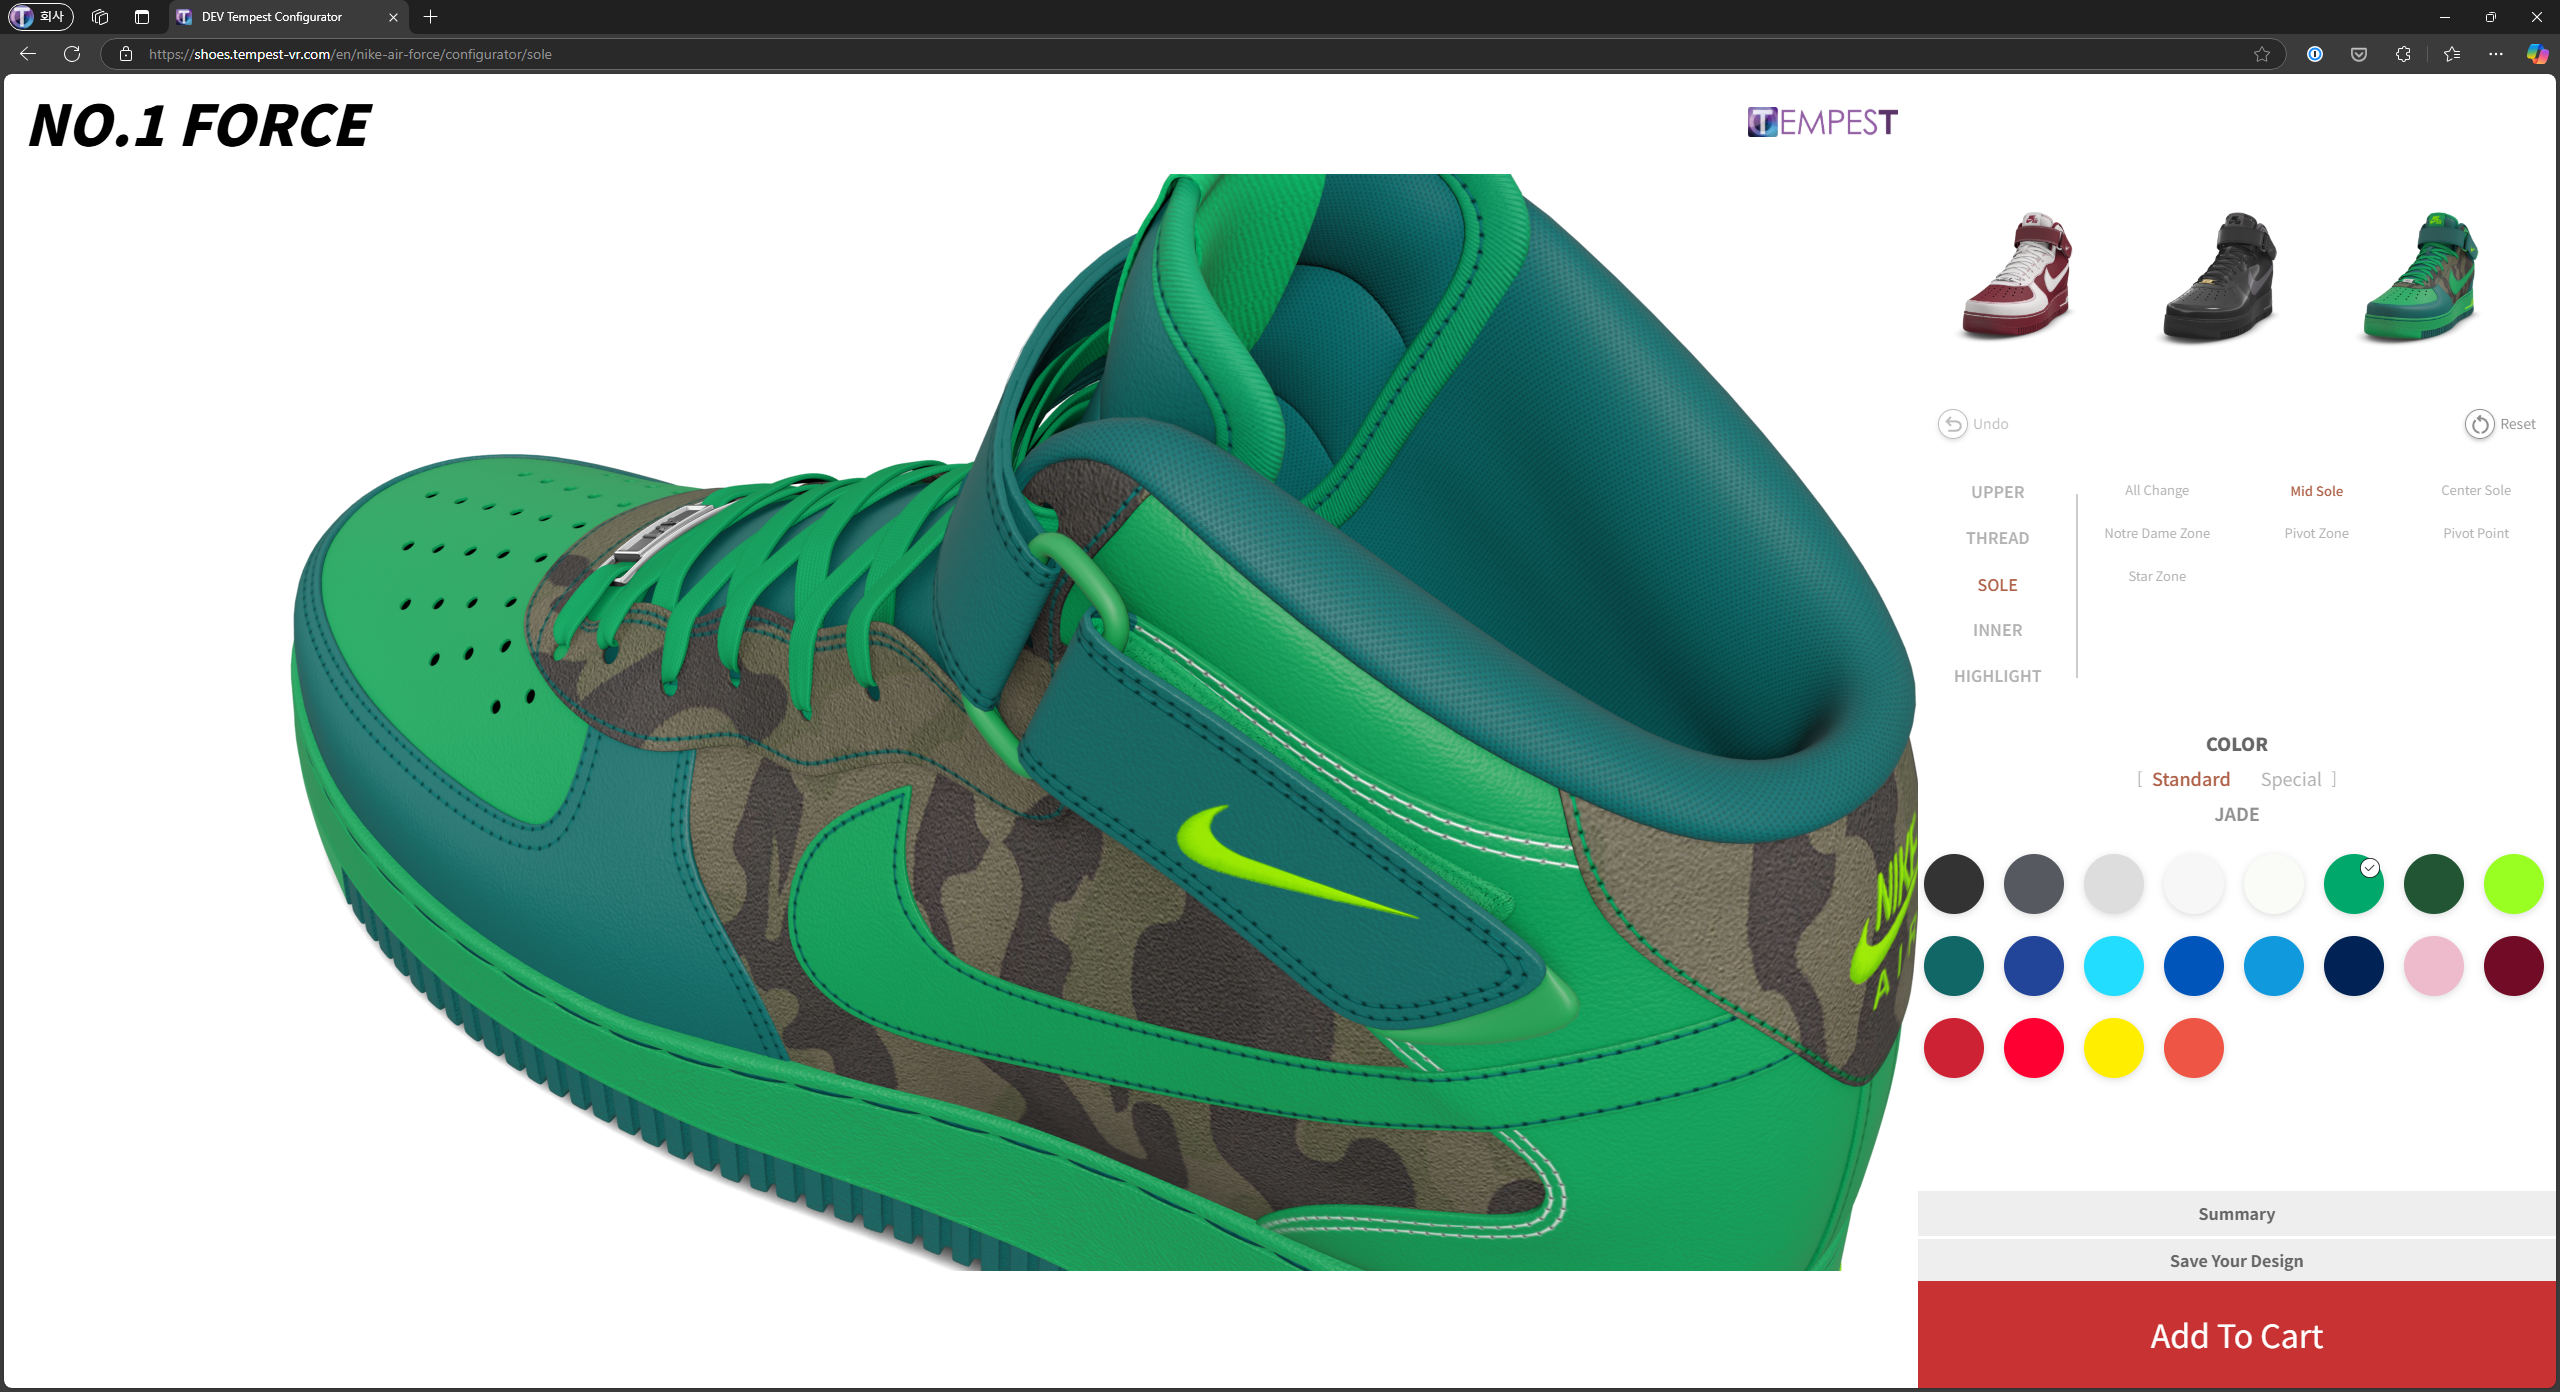This screenshot has height=1392, width=2560.
Task: Open the Pocket shield extension icon
Action: pos(2359,54)
